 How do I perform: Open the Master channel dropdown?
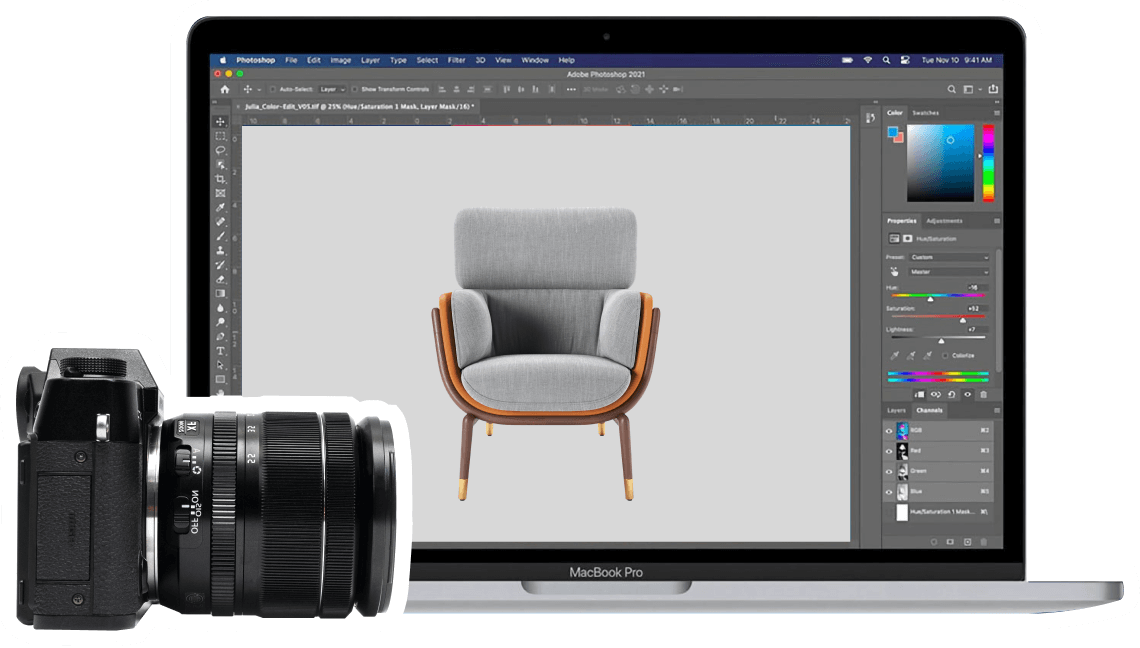950,271
